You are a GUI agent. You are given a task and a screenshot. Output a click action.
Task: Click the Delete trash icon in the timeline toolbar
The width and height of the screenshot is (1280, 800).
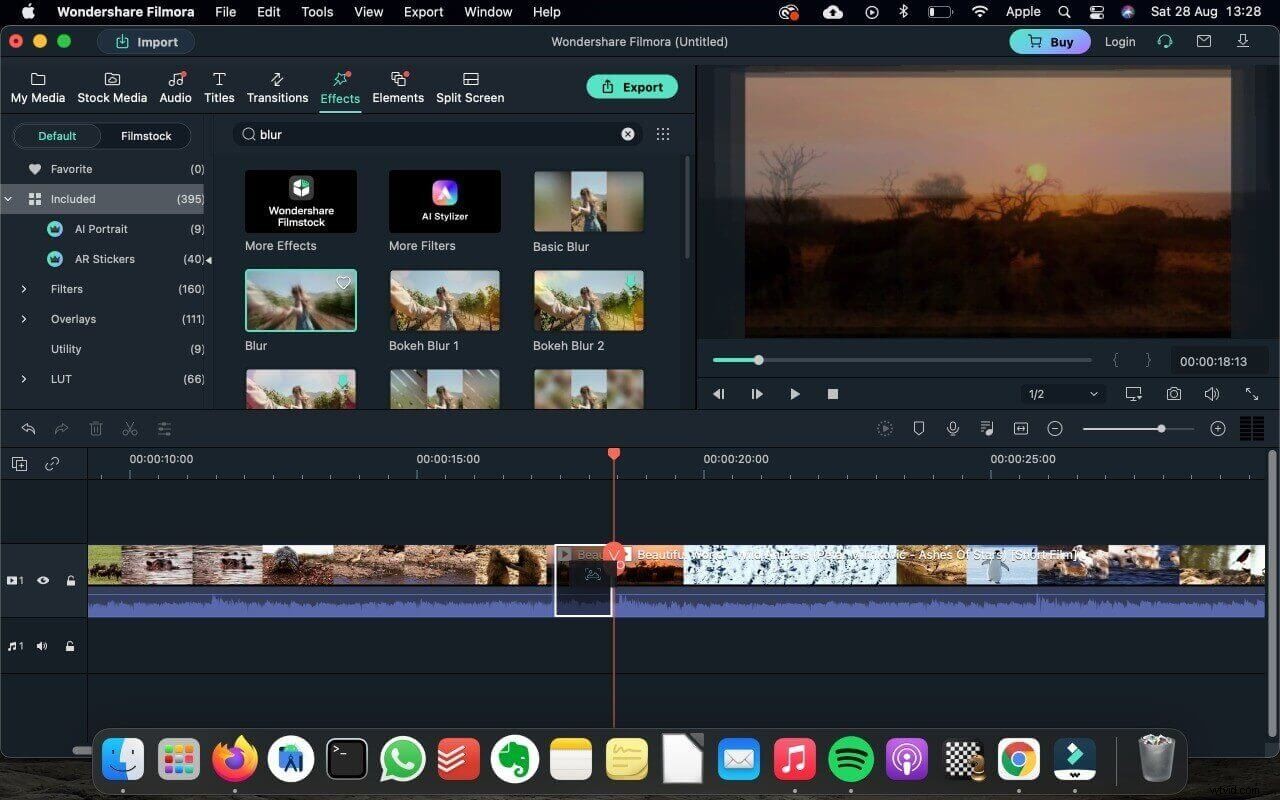click(95, 428)
